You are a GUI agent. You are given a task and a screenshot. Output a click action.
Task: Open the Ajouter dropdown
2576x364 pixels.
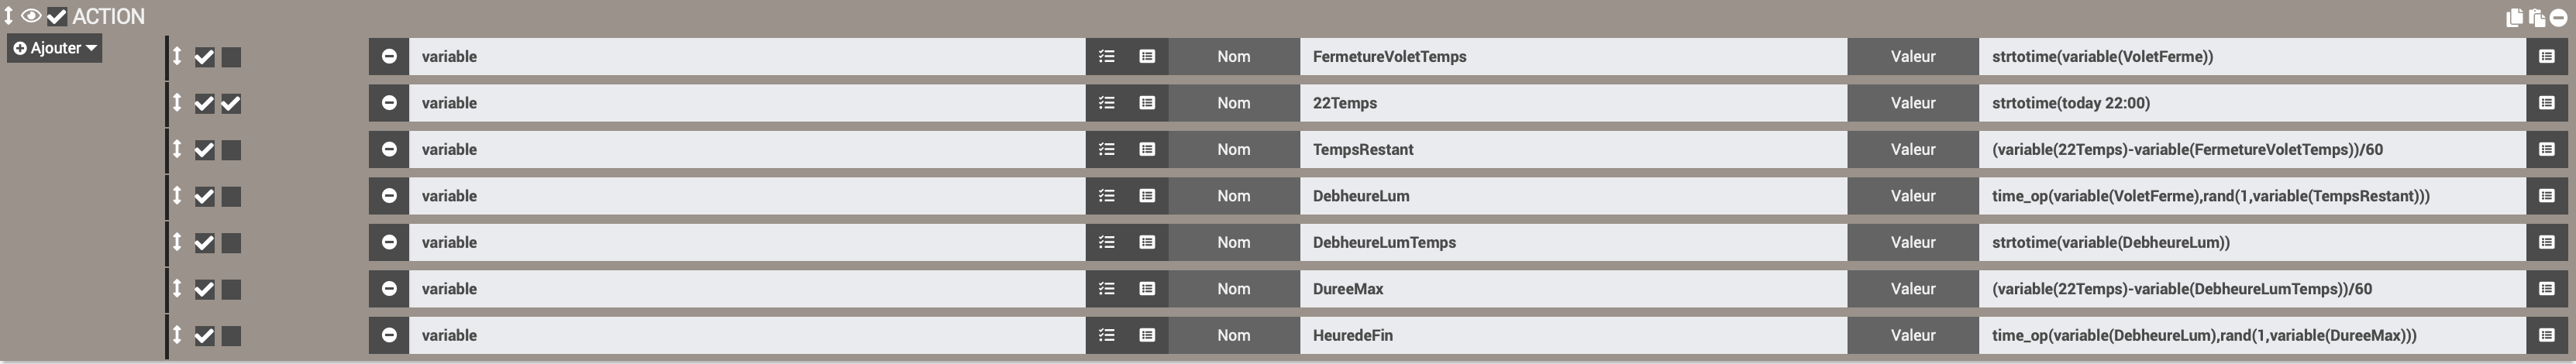point(55,48)
